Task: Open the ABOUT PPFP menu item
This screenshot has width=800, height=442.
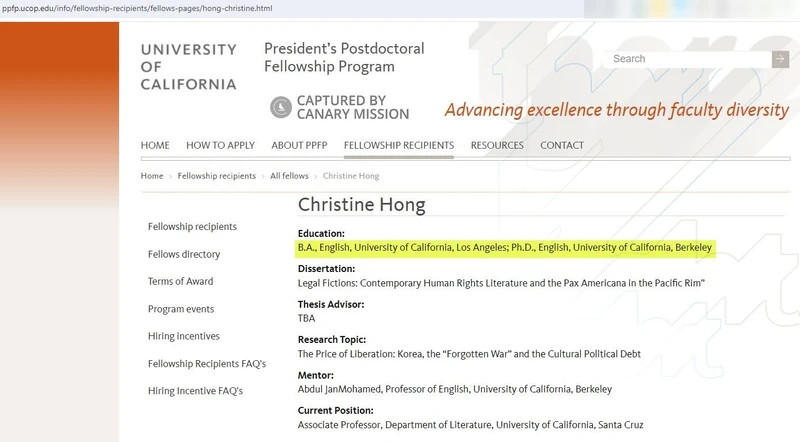Action: click(299, 145)
